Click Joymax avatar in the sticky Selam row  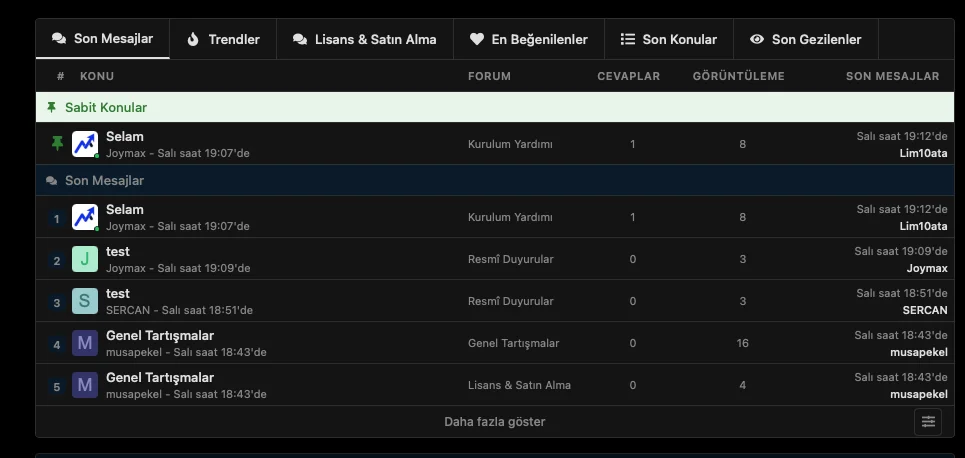85,144
